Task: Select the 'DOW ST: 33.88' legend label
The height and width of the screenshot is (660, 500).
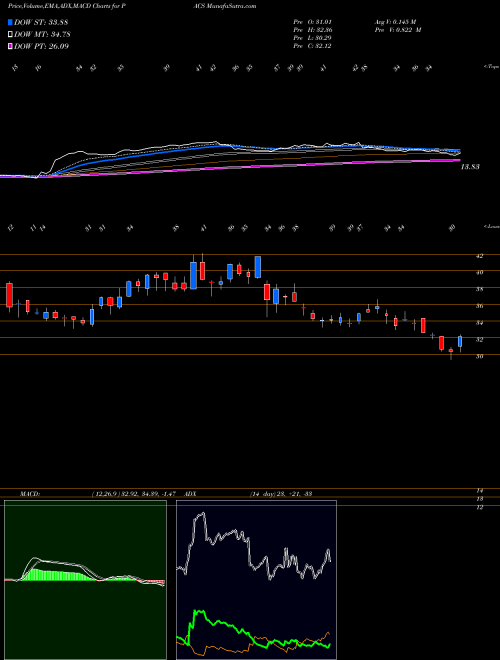Action: pyautogui.click(x=41, y=22)
